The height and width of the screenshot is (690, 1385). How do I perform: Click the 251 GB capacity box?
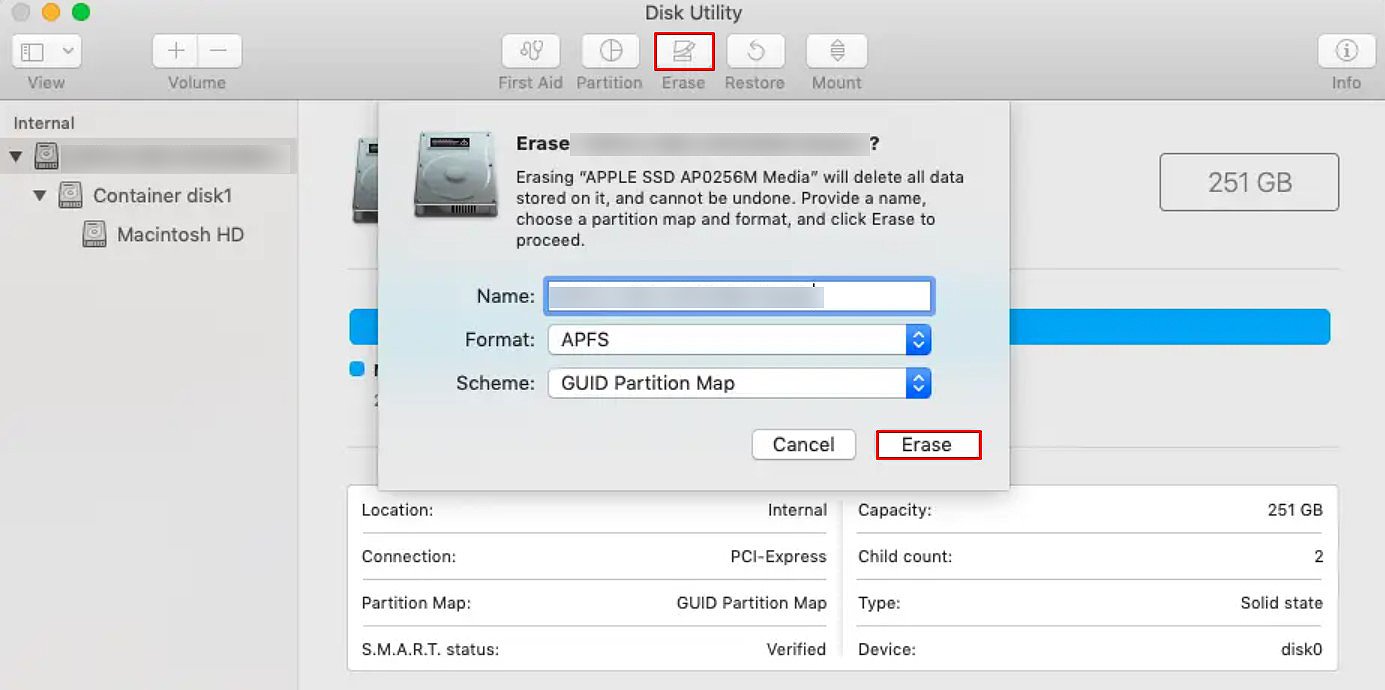pyautogui.click(x=1249, y=182)
